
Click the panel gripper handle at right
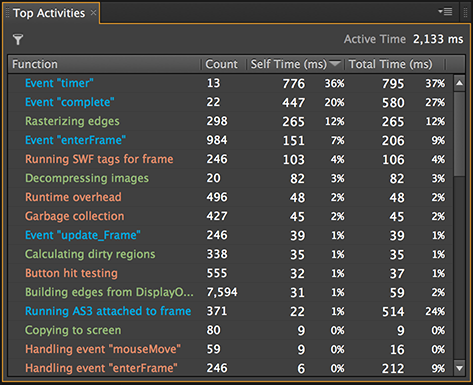click(466, 13)
